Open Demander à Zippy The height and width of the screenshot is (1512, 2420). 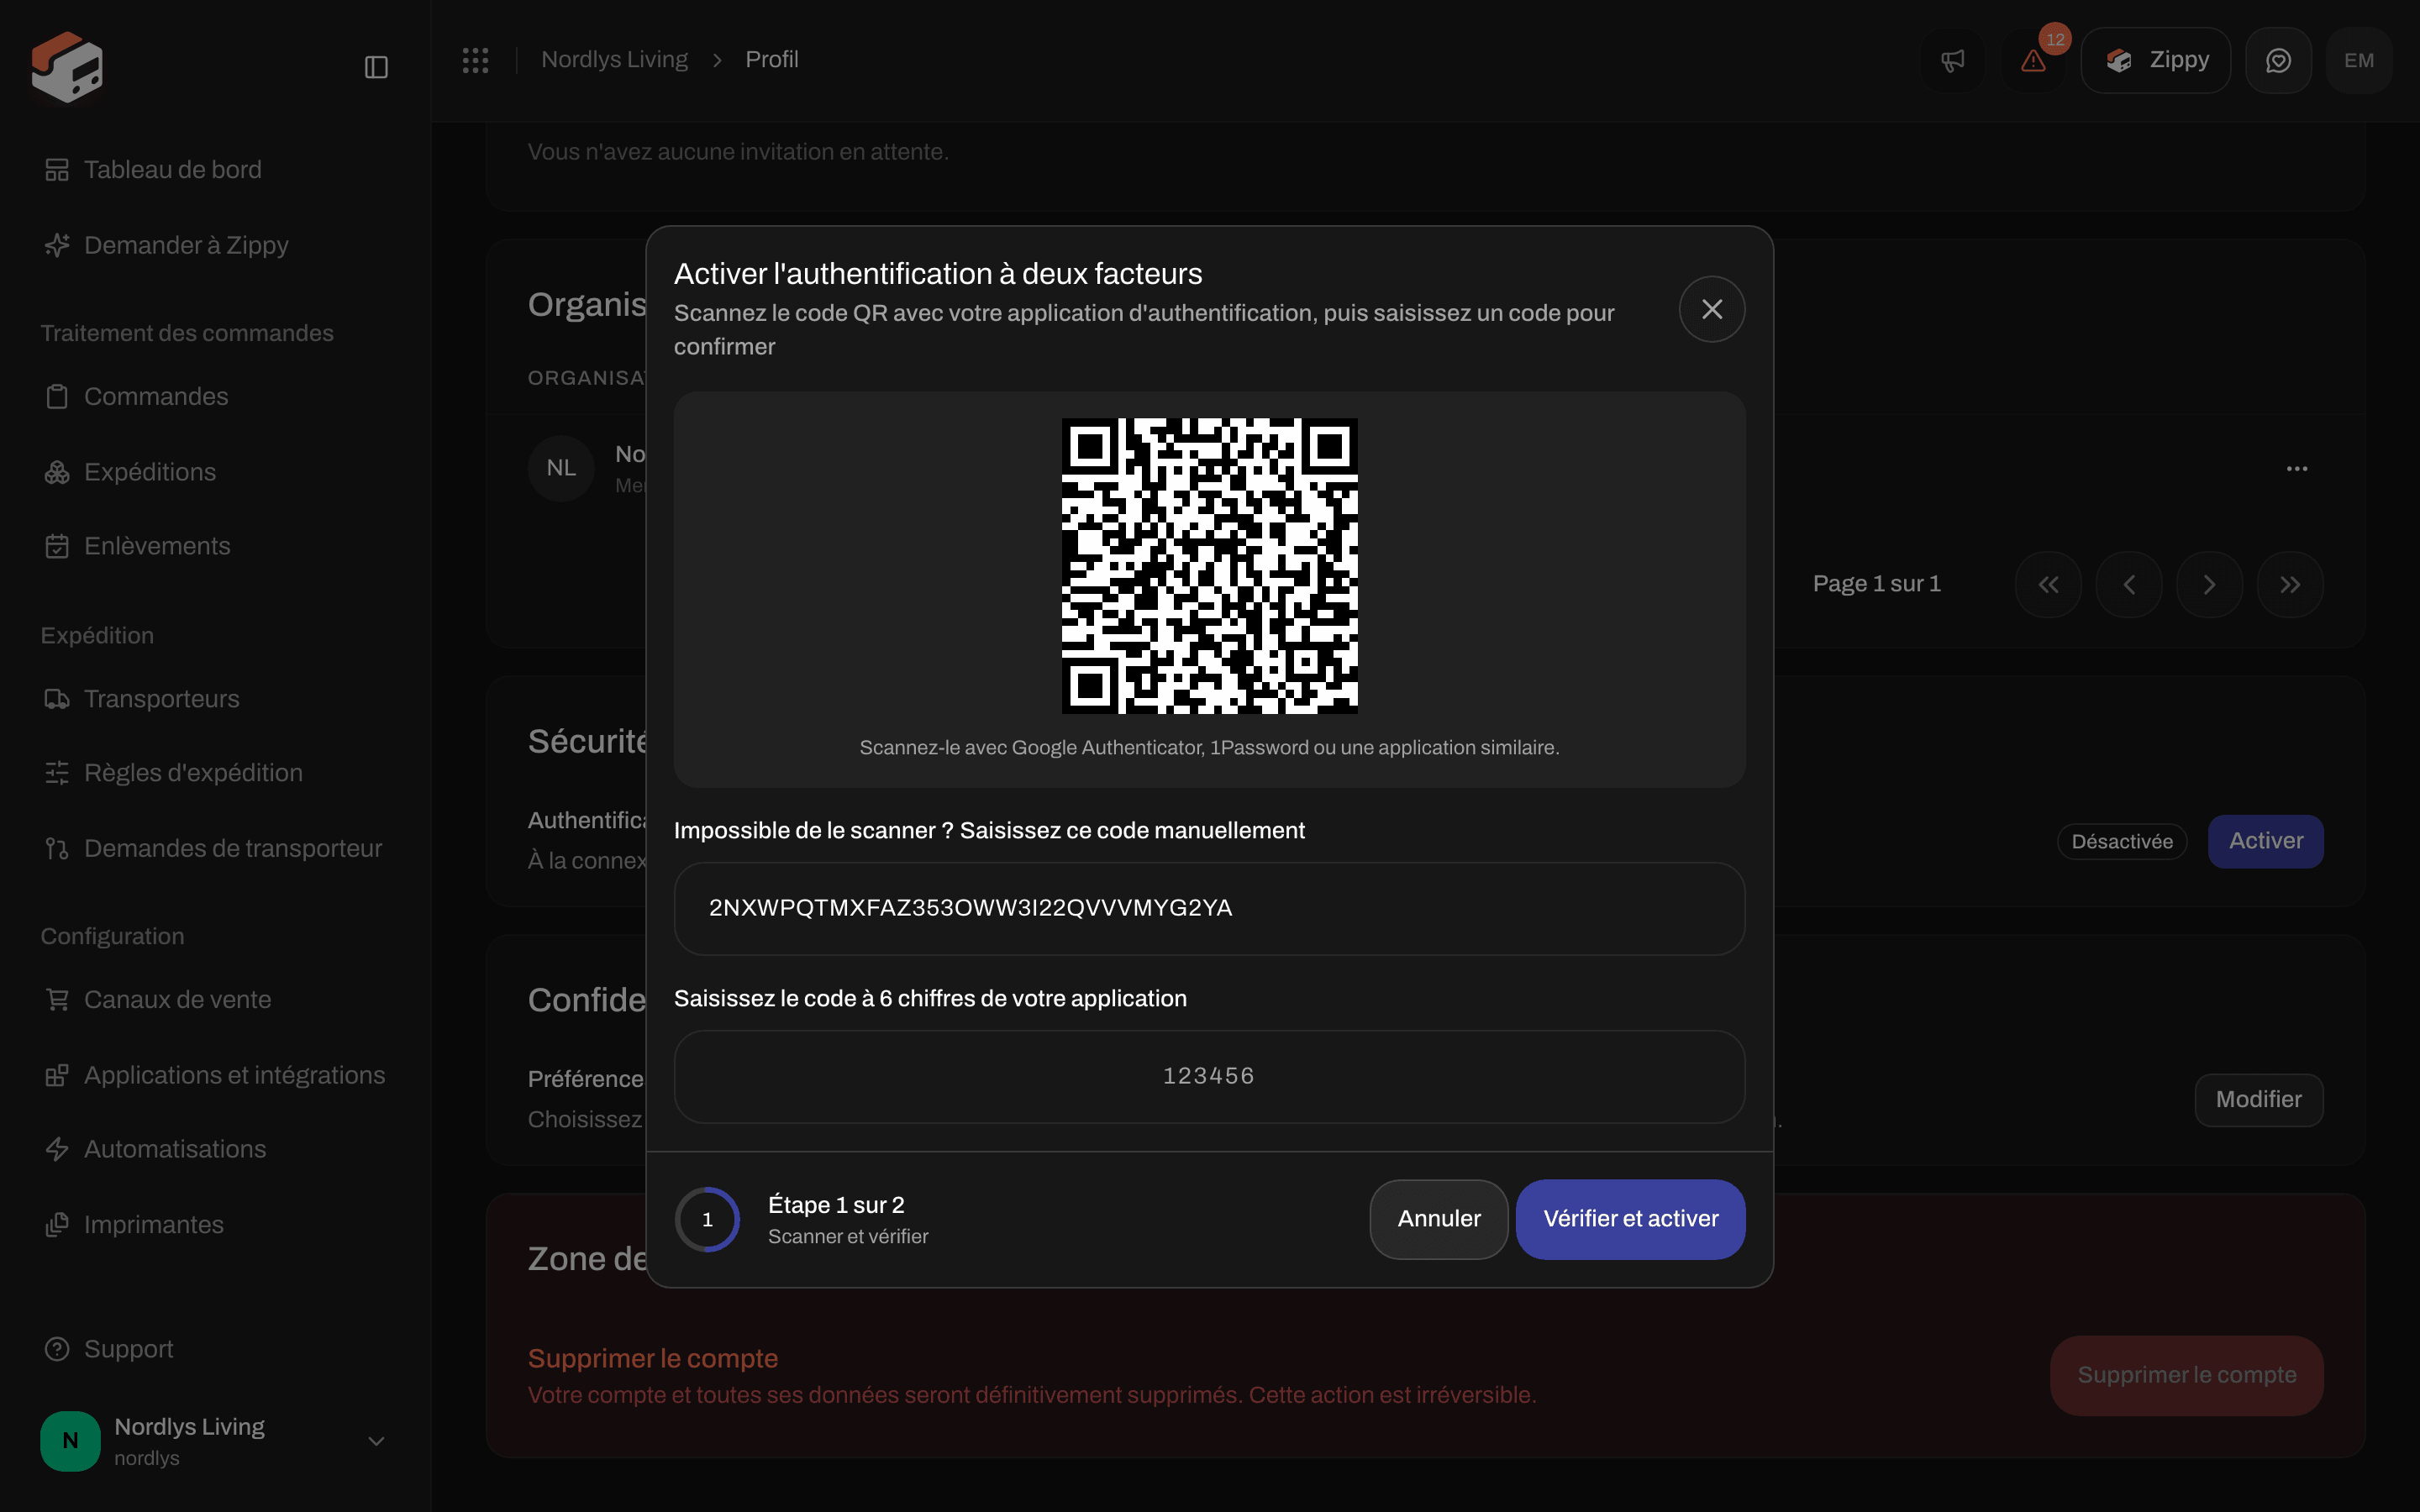(x=215, y=245)
